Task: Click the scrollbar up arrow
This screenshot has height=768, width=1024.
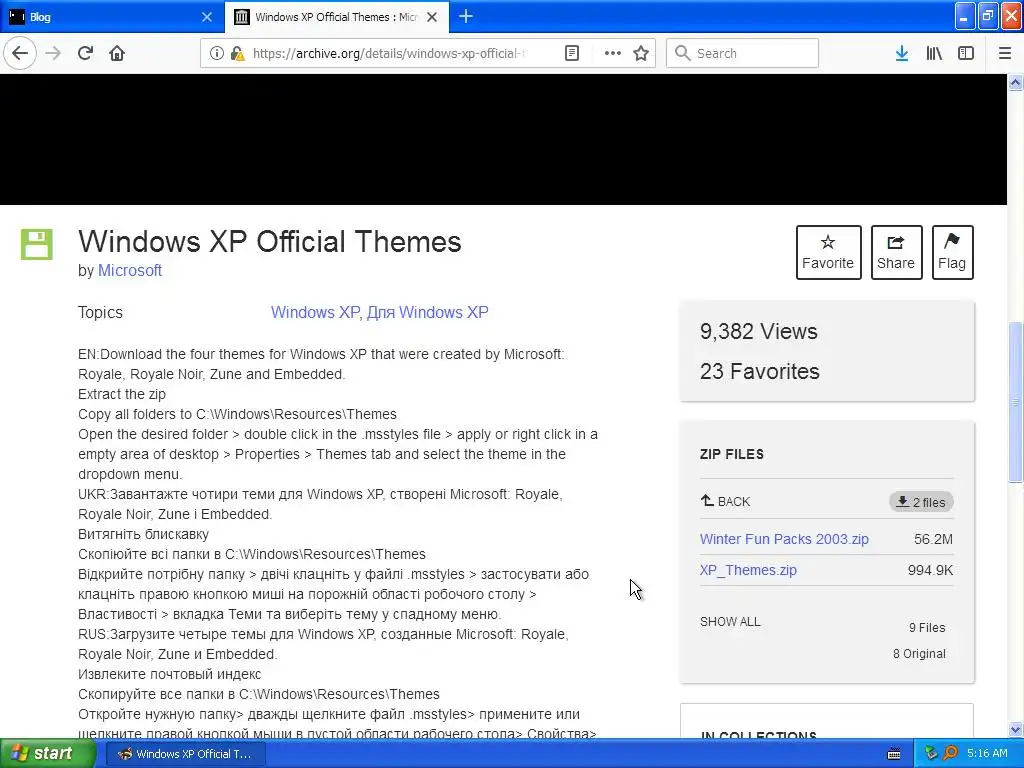Action: 1016,82
